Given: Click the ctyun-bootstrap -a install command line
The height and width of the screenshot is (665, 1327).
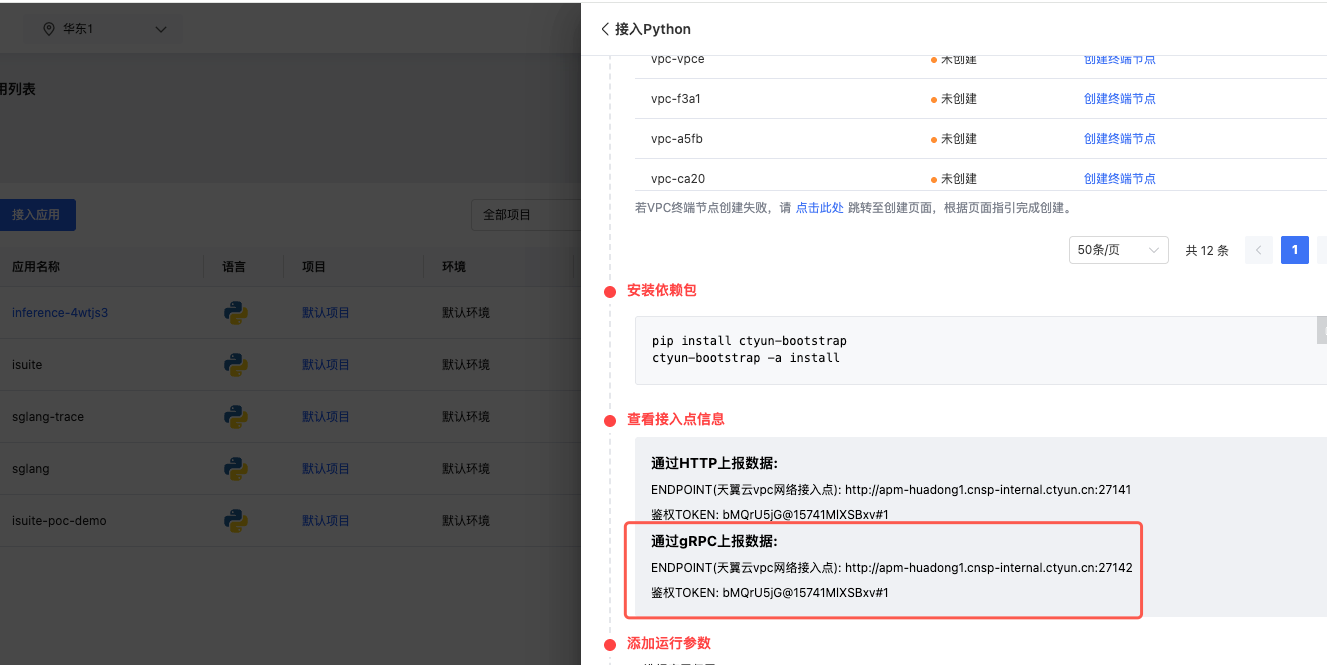Looking at the screenshot, I should pos(746,357).
